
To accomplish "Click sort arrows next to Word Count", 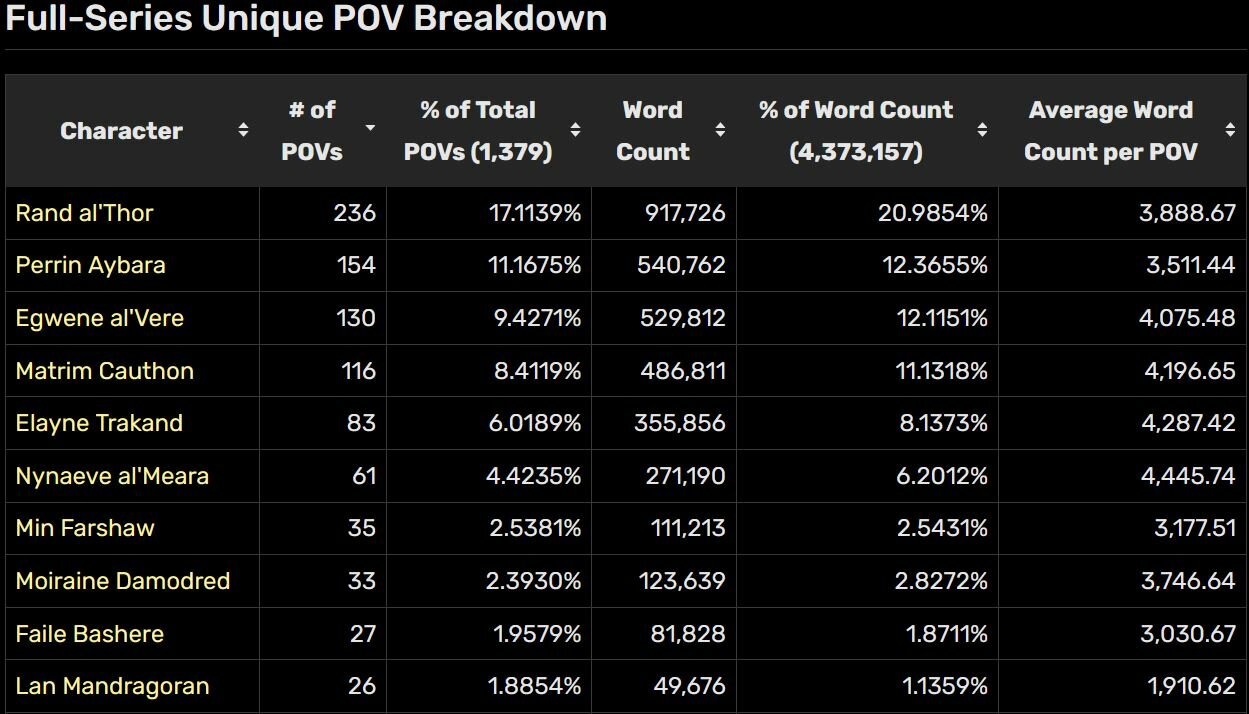I will point(720,130).
